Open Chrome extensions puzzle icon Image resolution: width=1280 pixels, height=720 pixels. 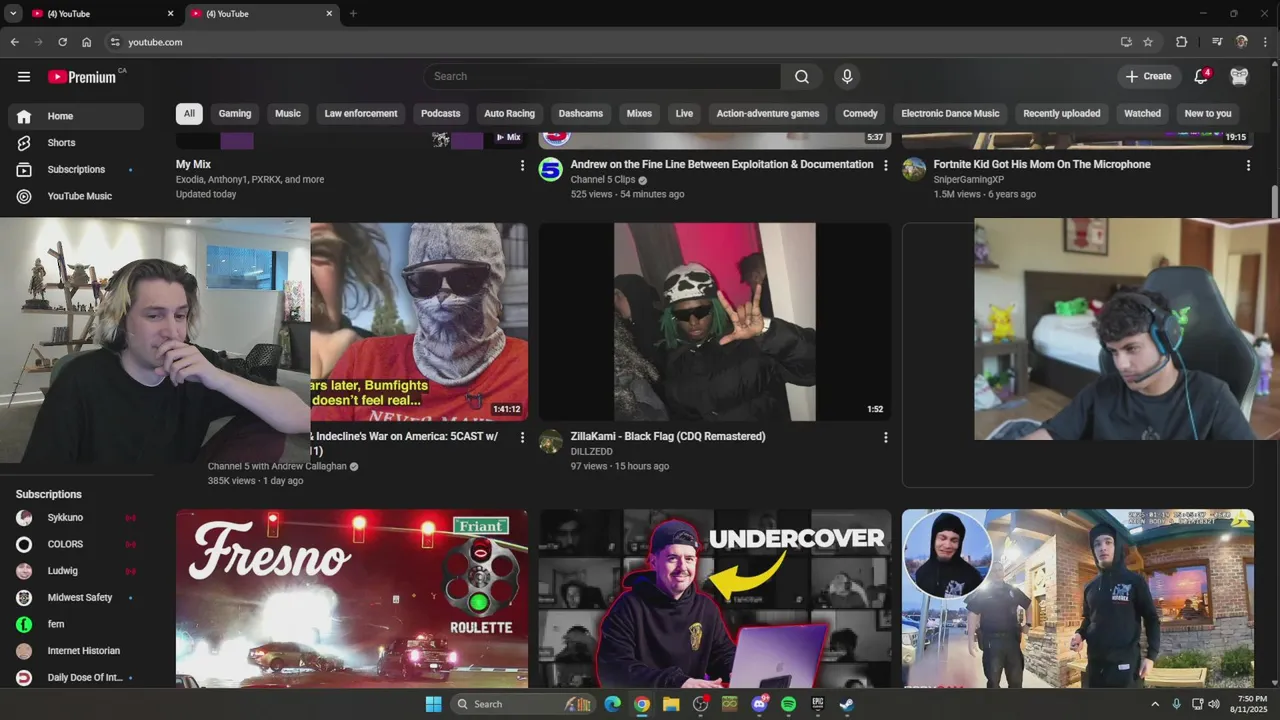[1181, 42]
